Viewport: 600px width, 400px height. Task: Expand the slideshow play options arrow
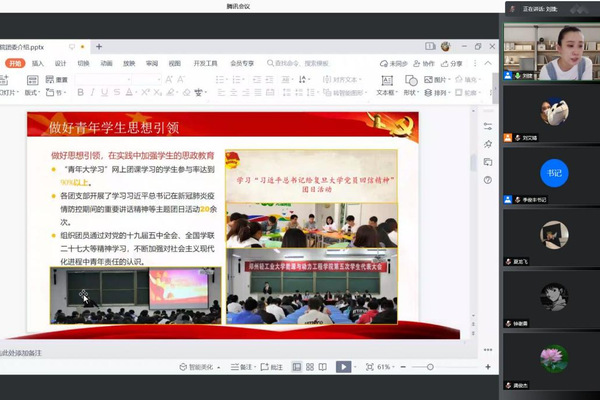pyautogui.click(x=357, y=367)
